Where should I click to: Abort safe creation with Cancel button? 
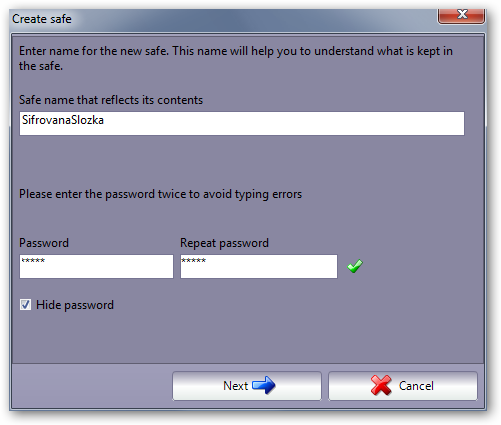[403, 386]
